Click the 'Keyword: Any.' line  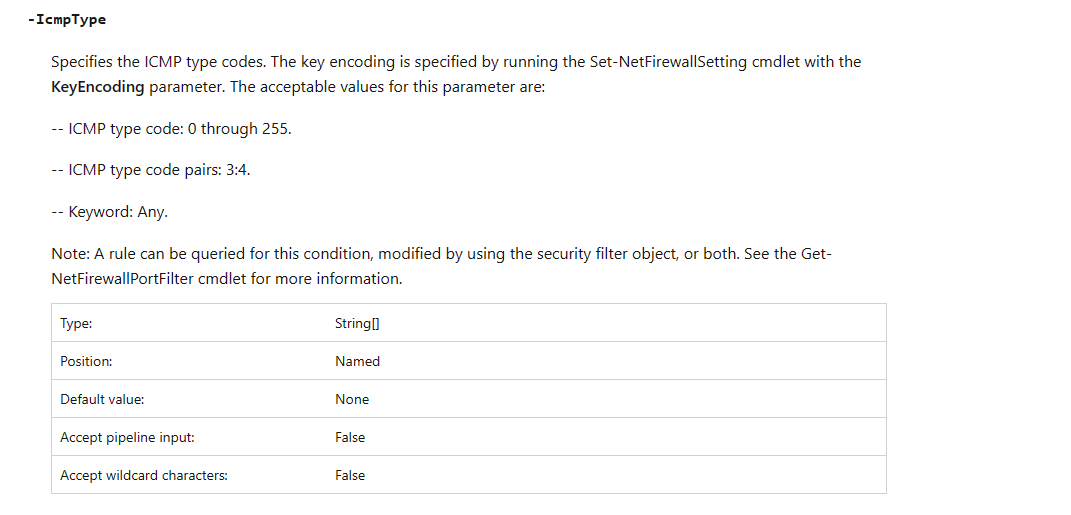[109, 212]
